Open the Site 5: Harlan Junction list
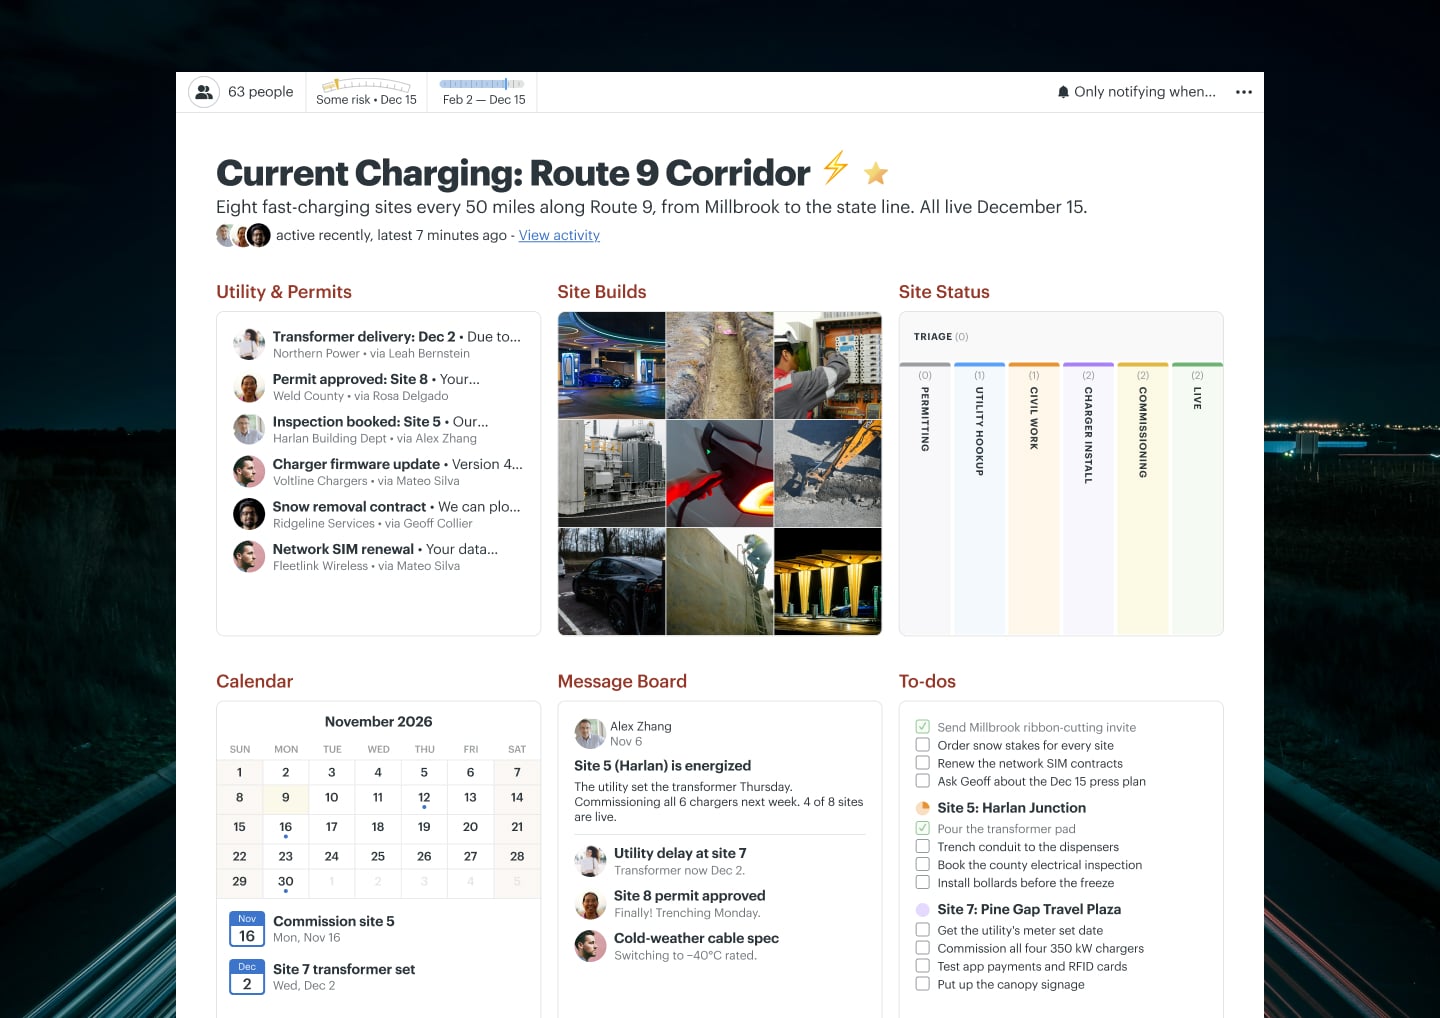1440x1018 pixels. (1011, 808)
